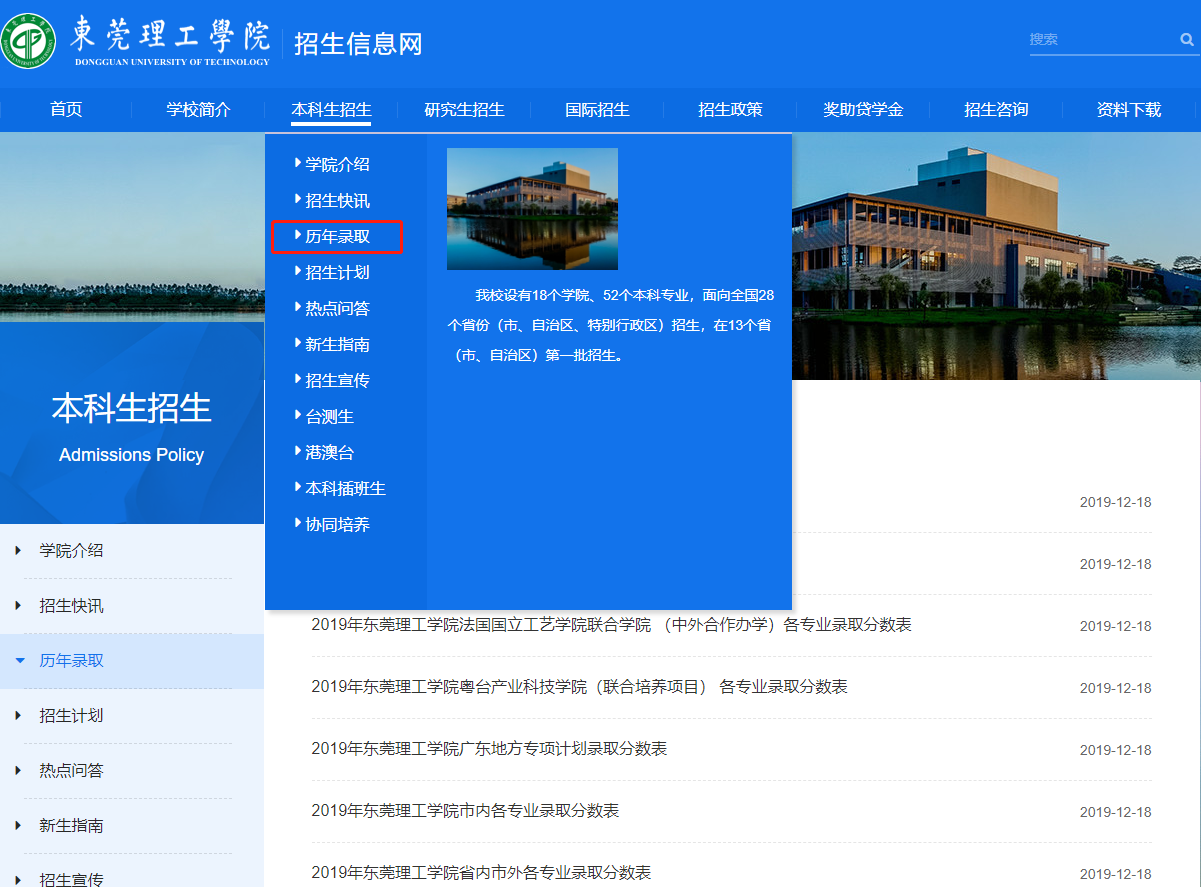
Task: Select 协同培养 in dropdown menu
Action: [x=337, y=524]
